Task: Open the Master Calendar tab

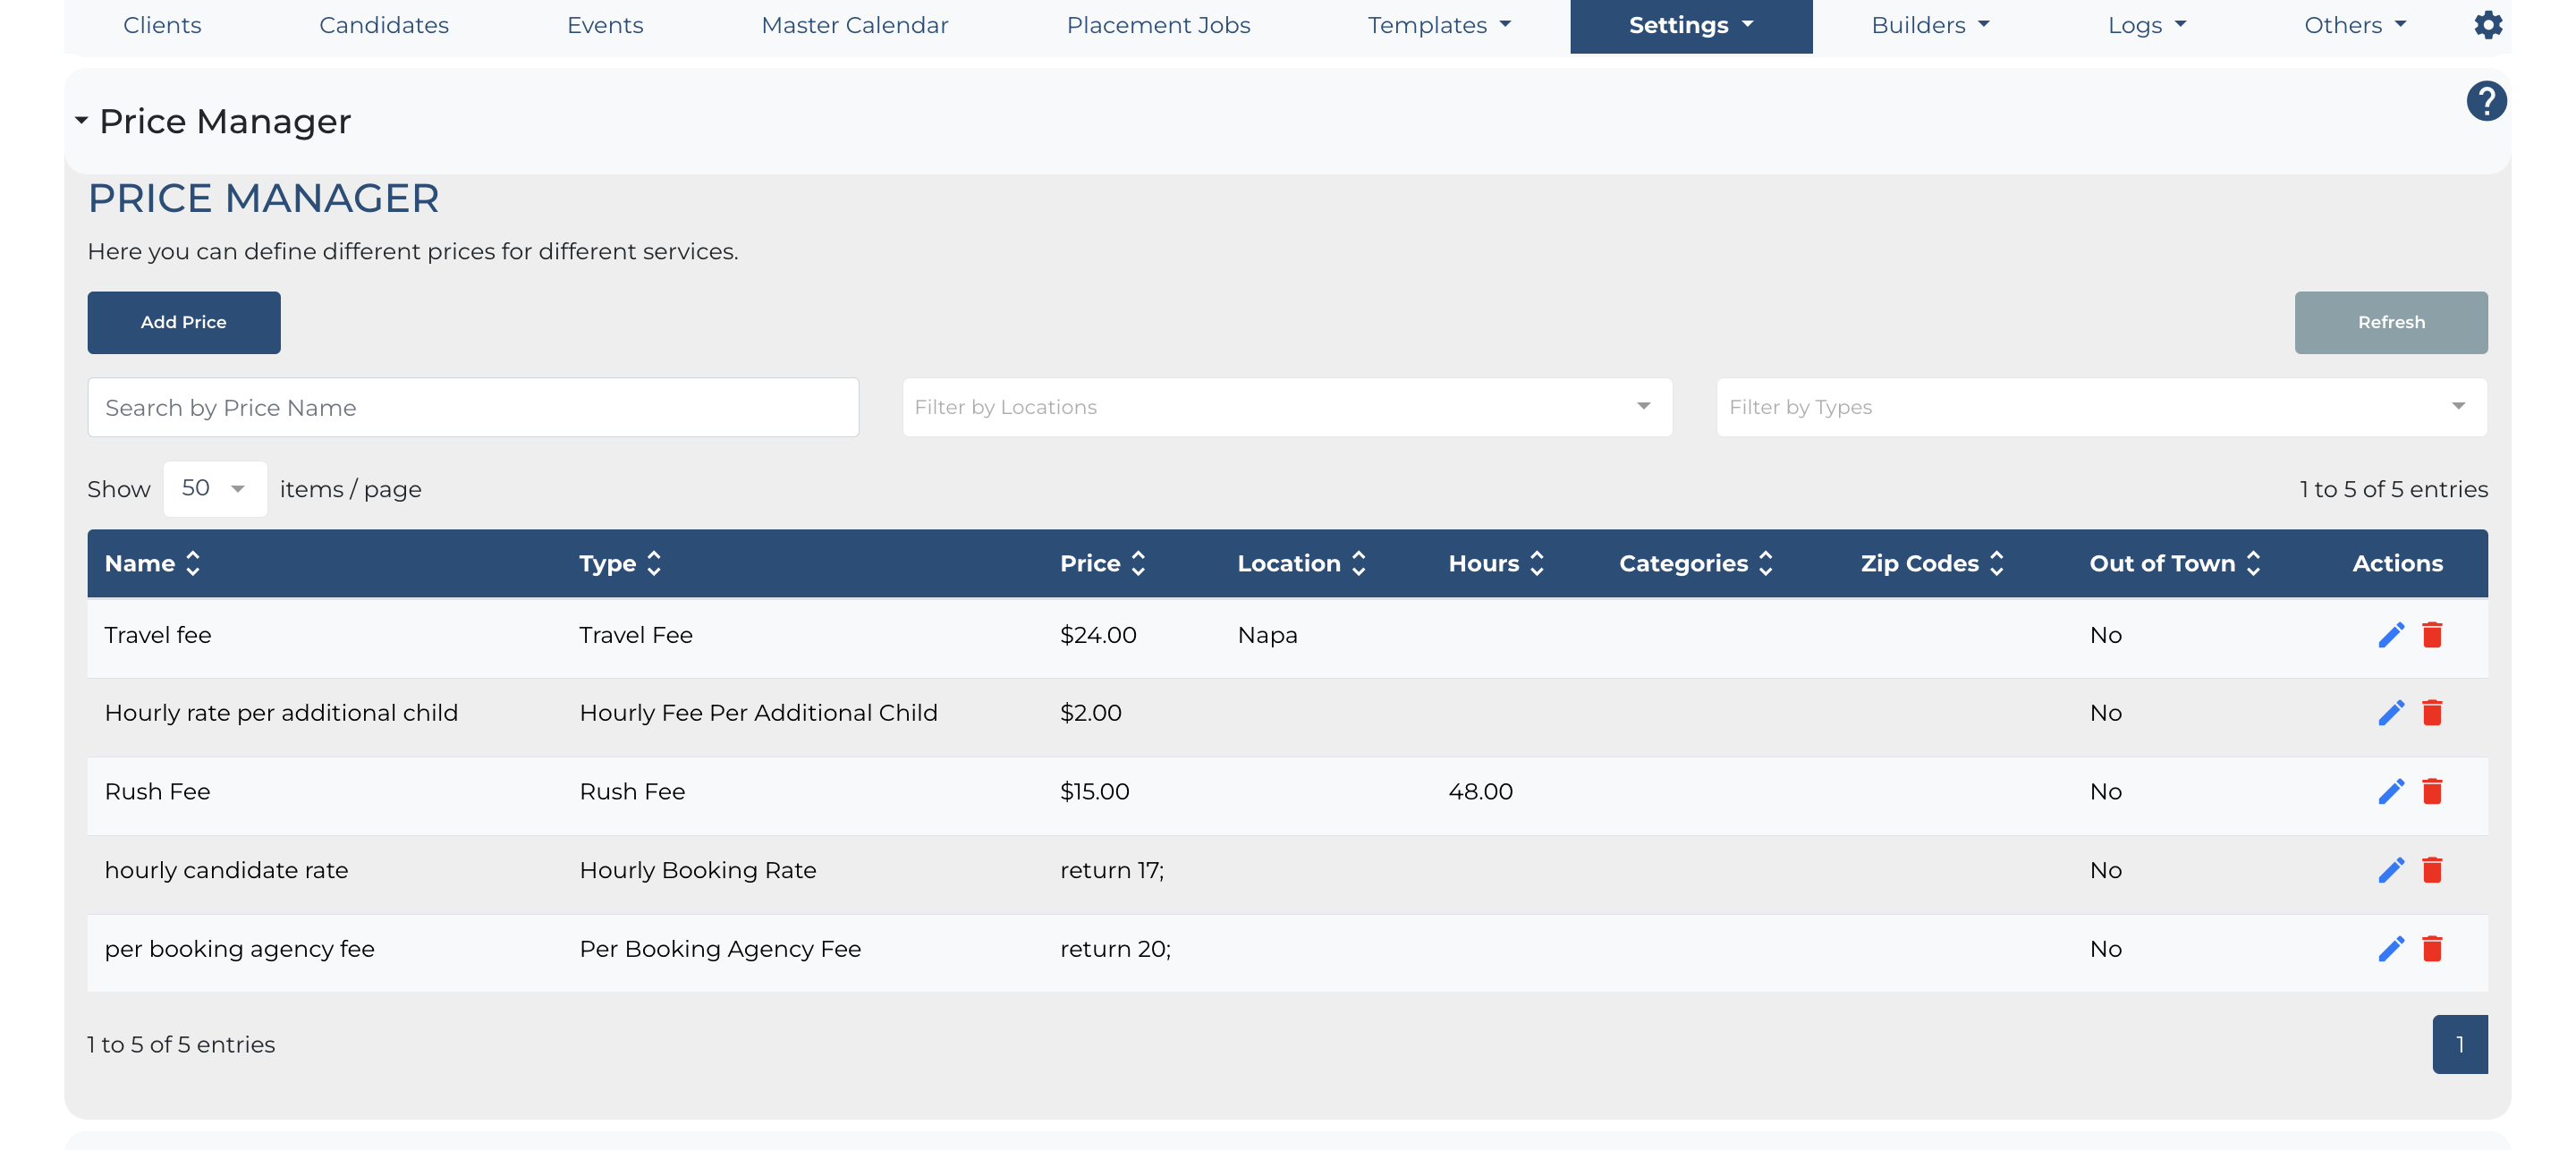Action: pyautogui.click(x=855, y=26)
